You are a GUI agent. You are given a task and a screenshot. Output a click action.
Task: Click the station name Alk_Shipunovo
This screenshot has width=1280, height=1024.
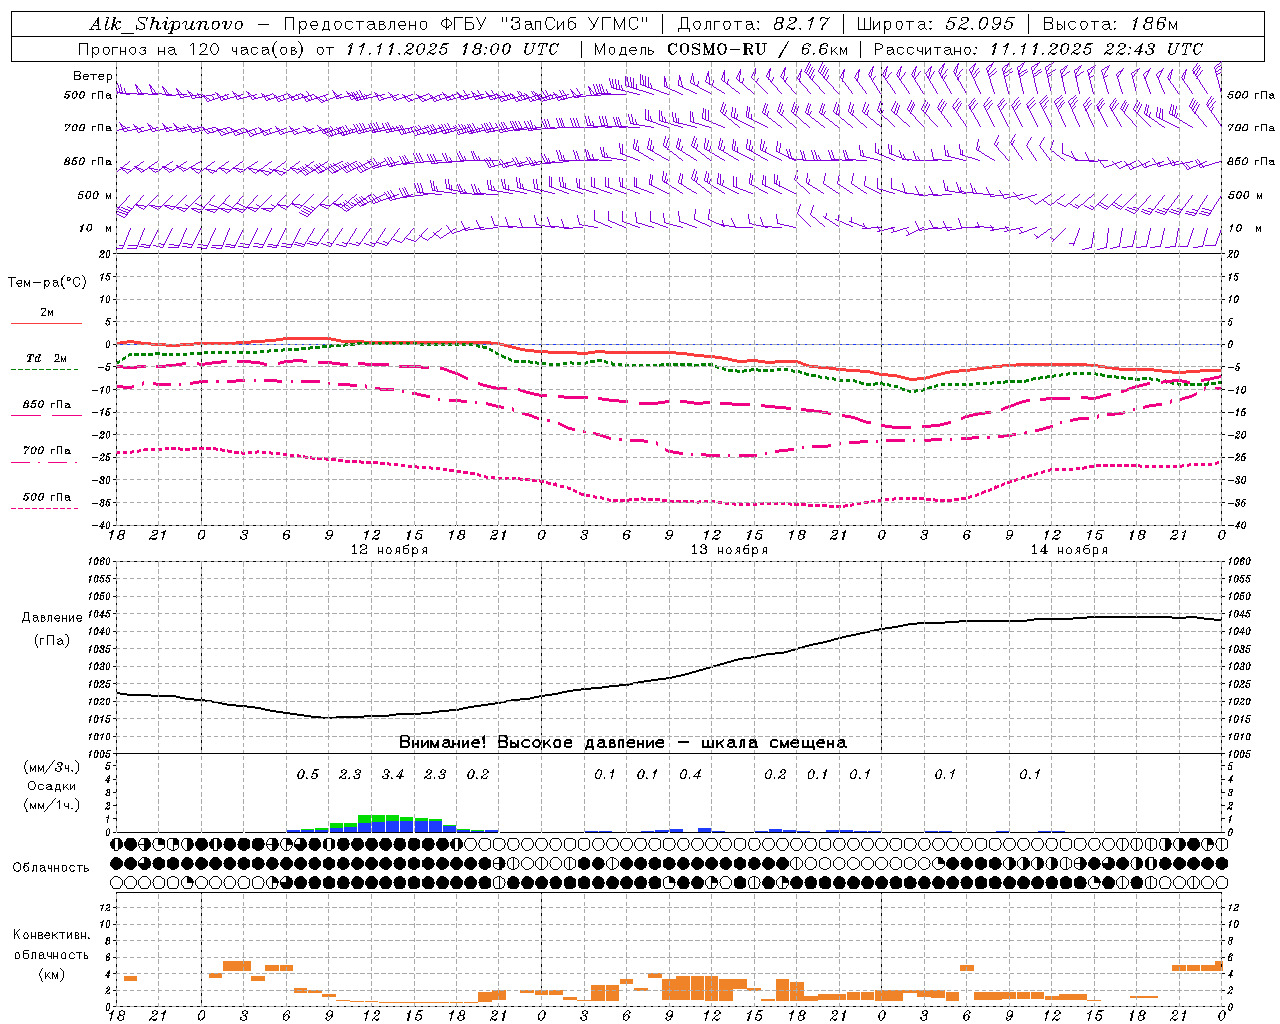tap(166, 24)
